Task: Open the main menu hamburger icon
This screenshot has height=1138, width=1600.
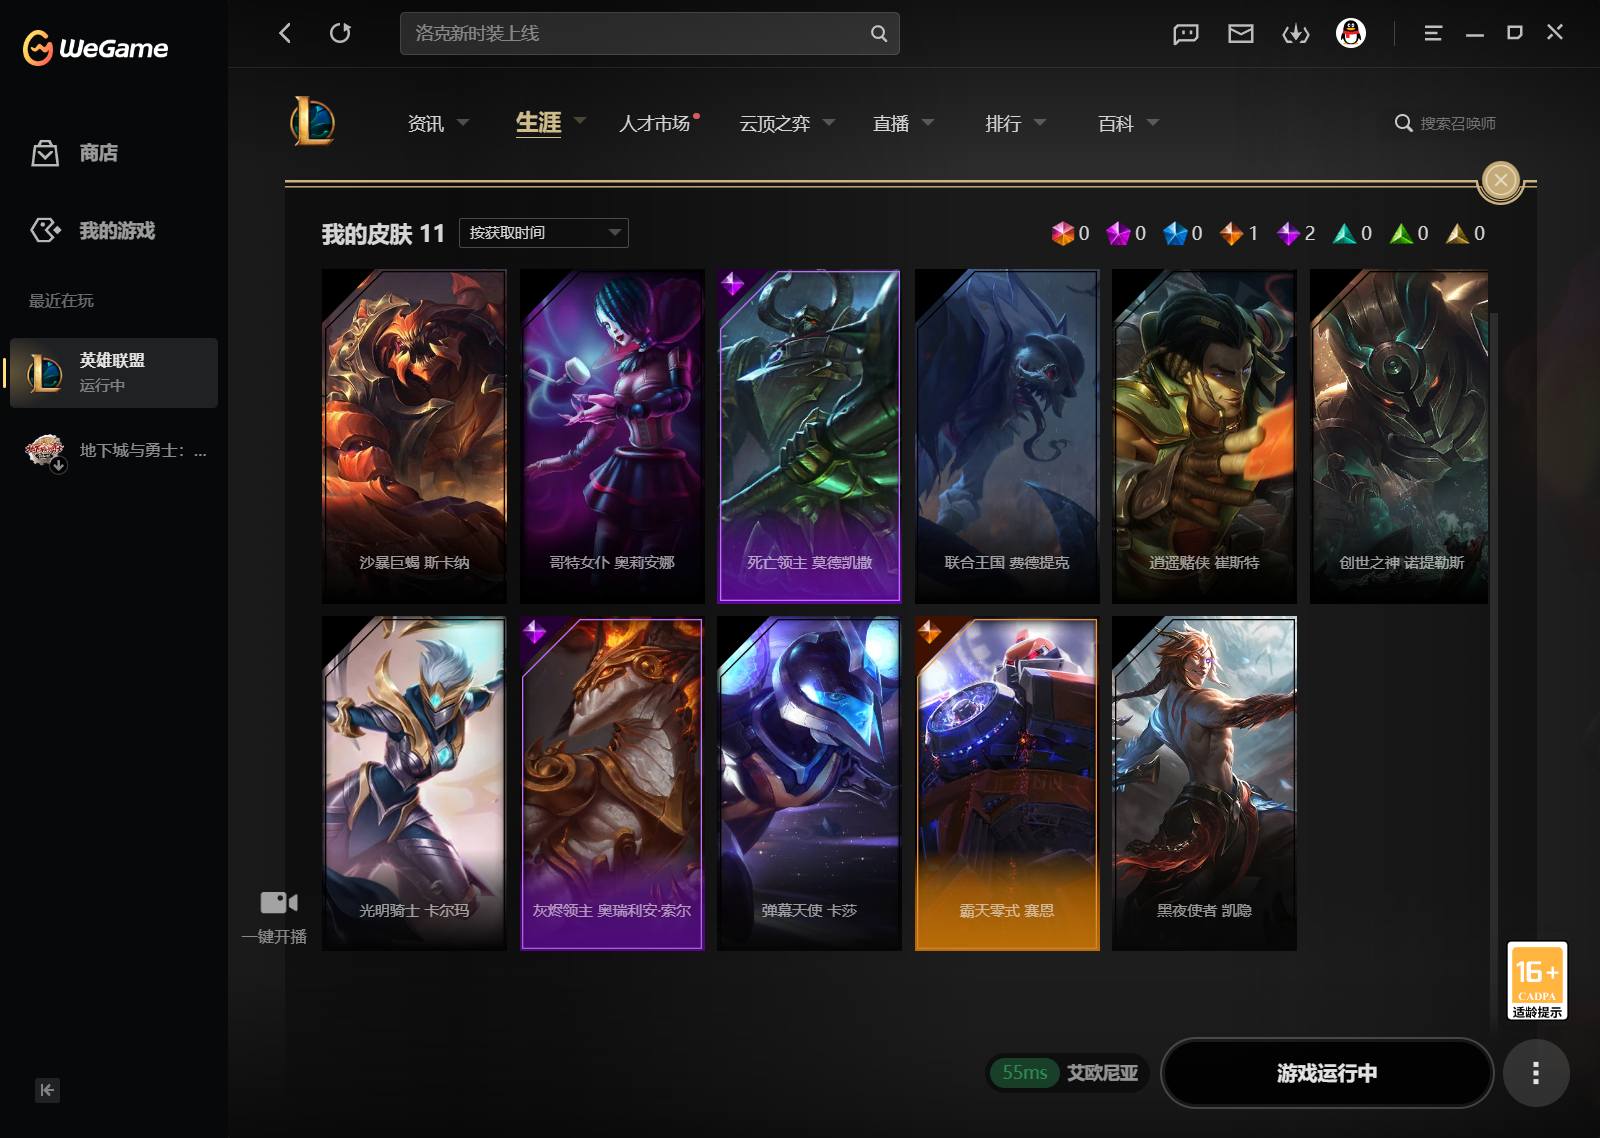Action: 1433,33
